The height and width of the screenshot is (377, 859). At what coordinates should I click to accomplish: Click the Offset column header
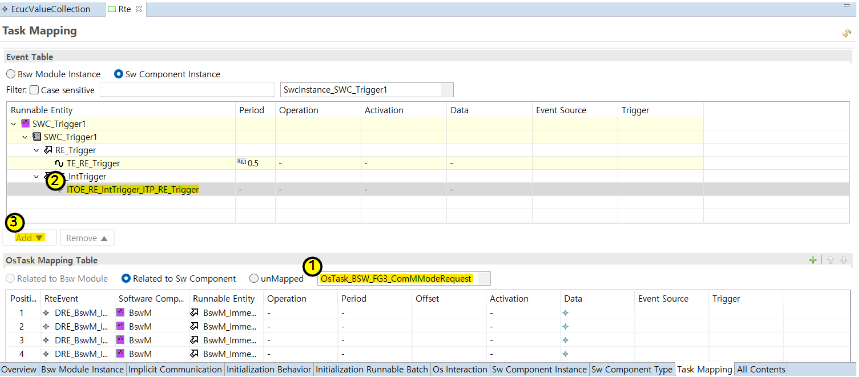point(449,299)
